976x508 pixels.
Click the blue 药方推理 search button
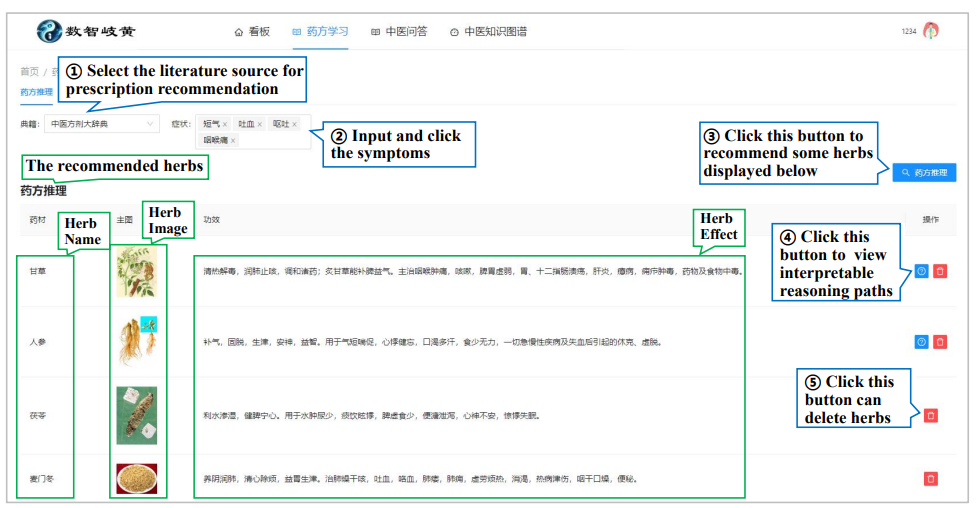click(x=924, y=172)
